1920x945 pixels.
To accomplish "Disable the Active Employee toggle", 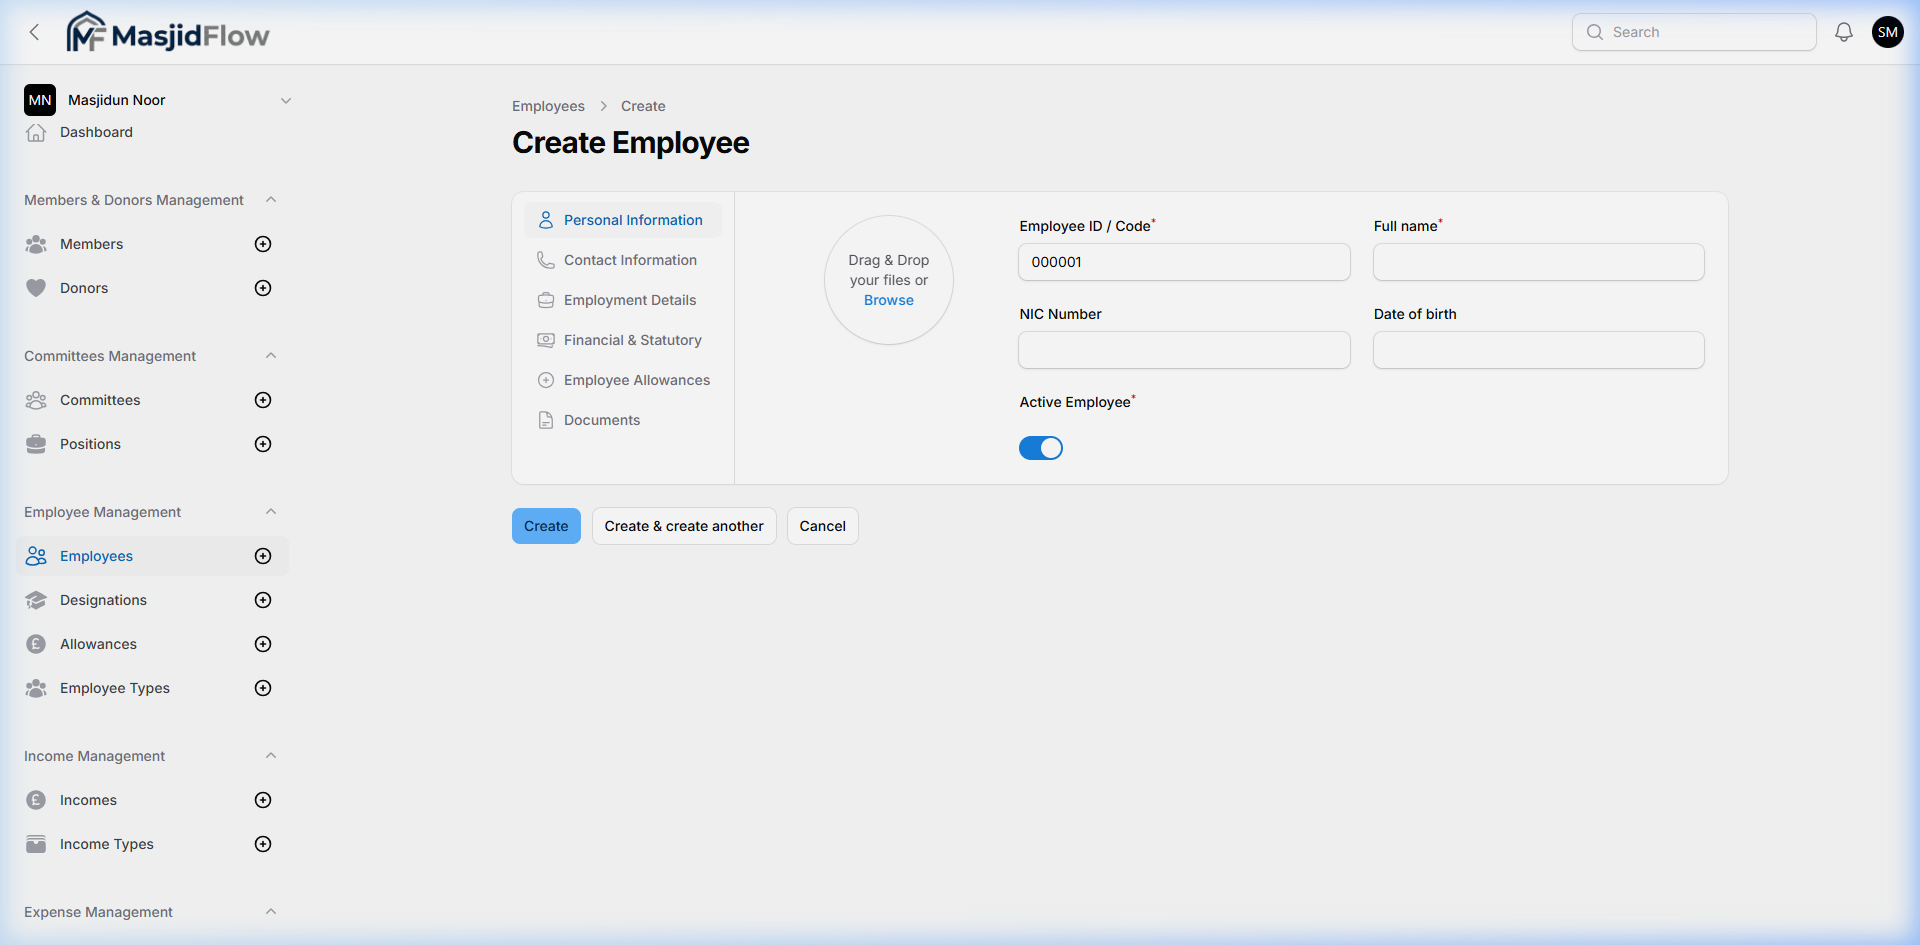I will tap(1040, 447).
